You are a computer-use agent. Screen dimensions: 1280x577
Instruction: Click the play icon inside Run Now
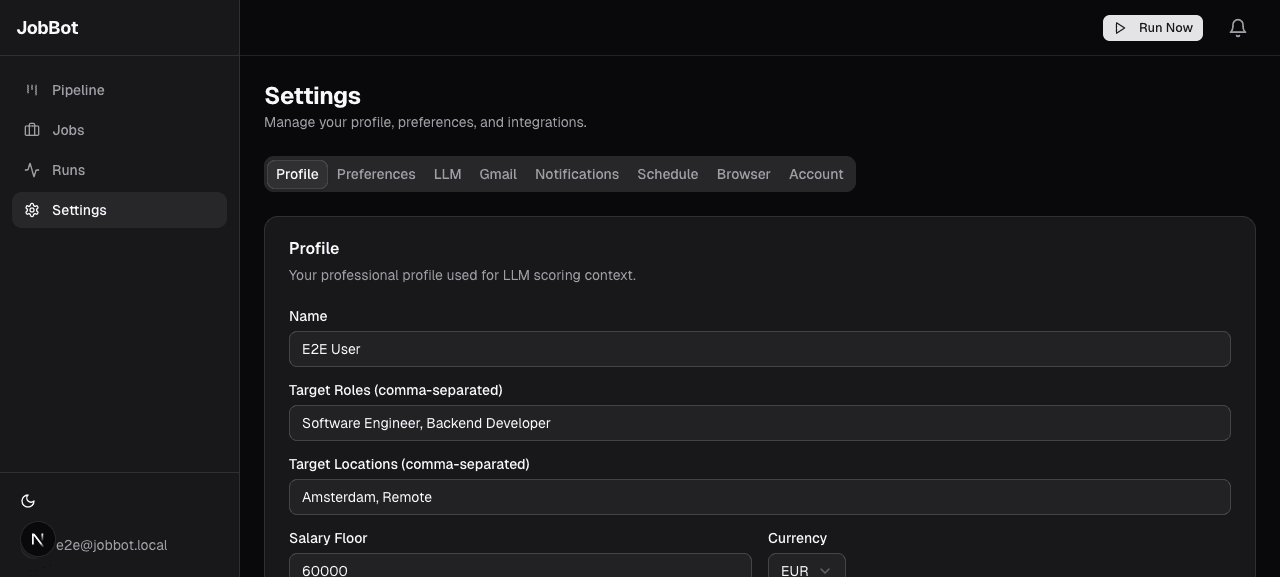(x=1121, y=28)
